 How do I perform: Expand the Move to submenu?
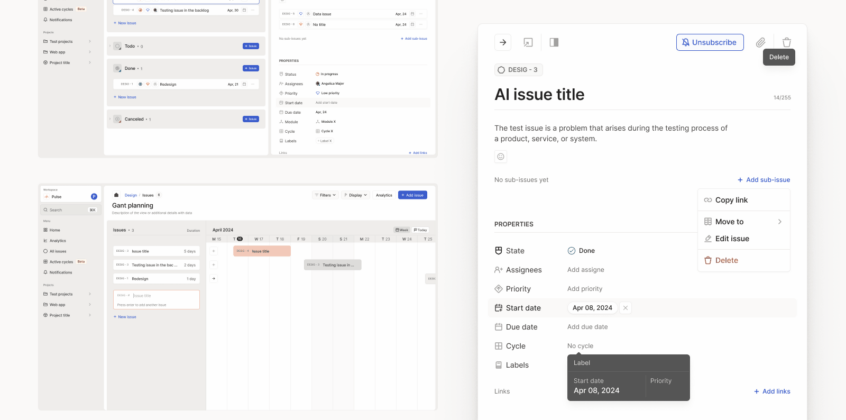(x=743, y=221)
